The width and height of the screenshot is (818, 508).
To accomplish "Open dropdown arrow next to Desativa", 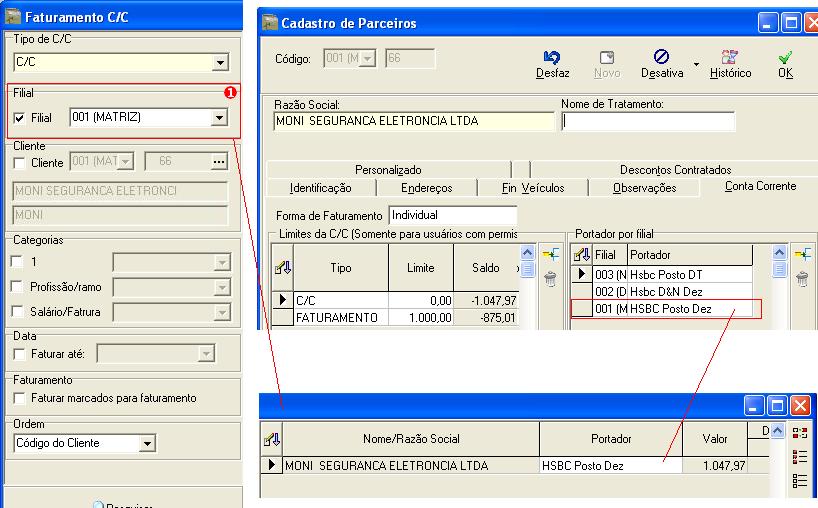I will (x=695, y=74).
